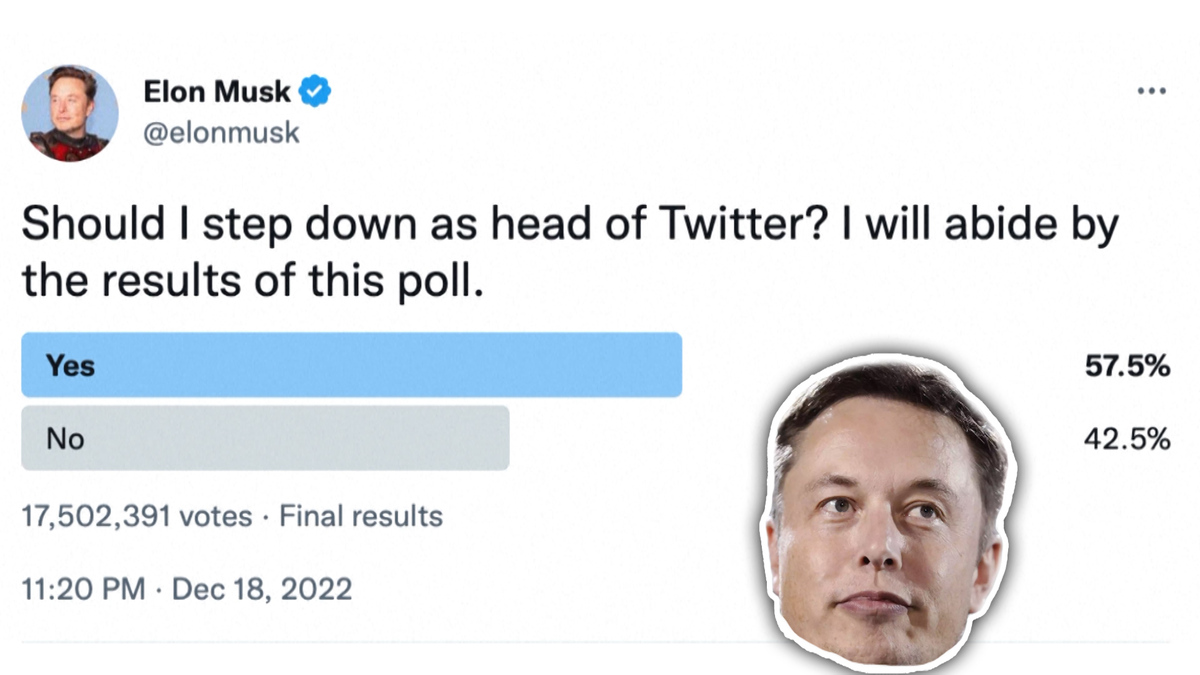1200x675 pixels.
Task: Click the 57.5% result percentage
Action: [x=1127, y=366]
